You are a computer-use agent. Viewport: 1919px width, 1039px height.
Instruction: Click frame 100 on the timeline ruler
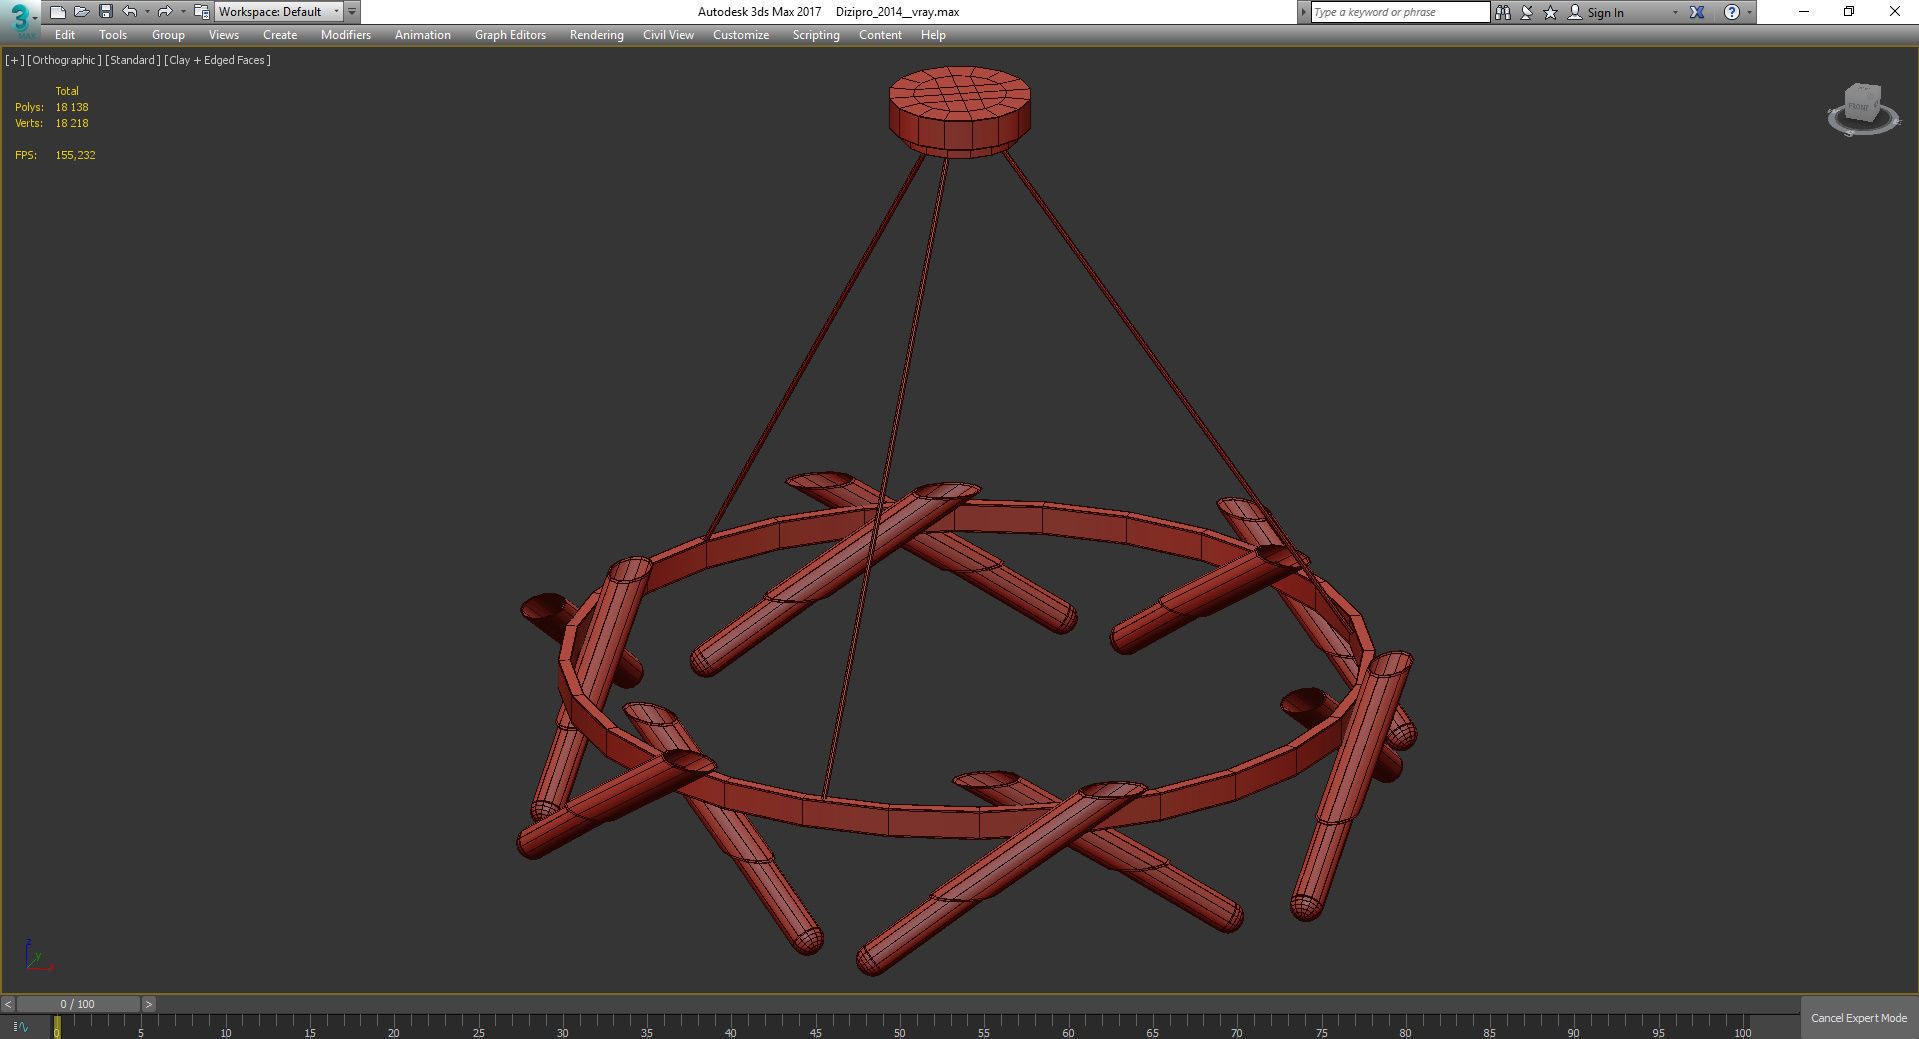click(1743, 1031)
